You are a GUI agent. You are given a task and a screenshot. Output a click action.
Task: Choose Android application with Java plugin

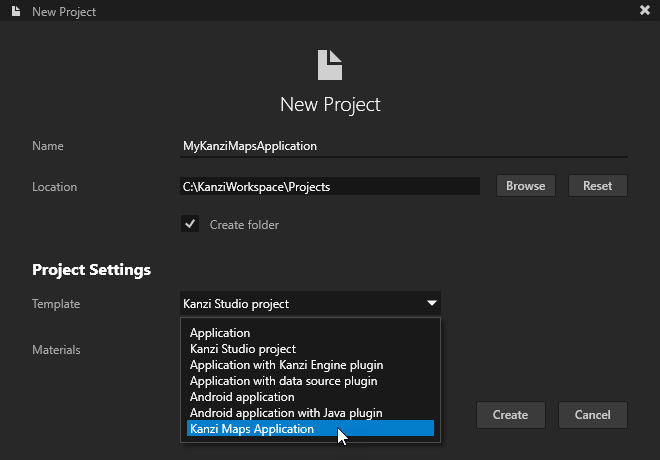310,413
